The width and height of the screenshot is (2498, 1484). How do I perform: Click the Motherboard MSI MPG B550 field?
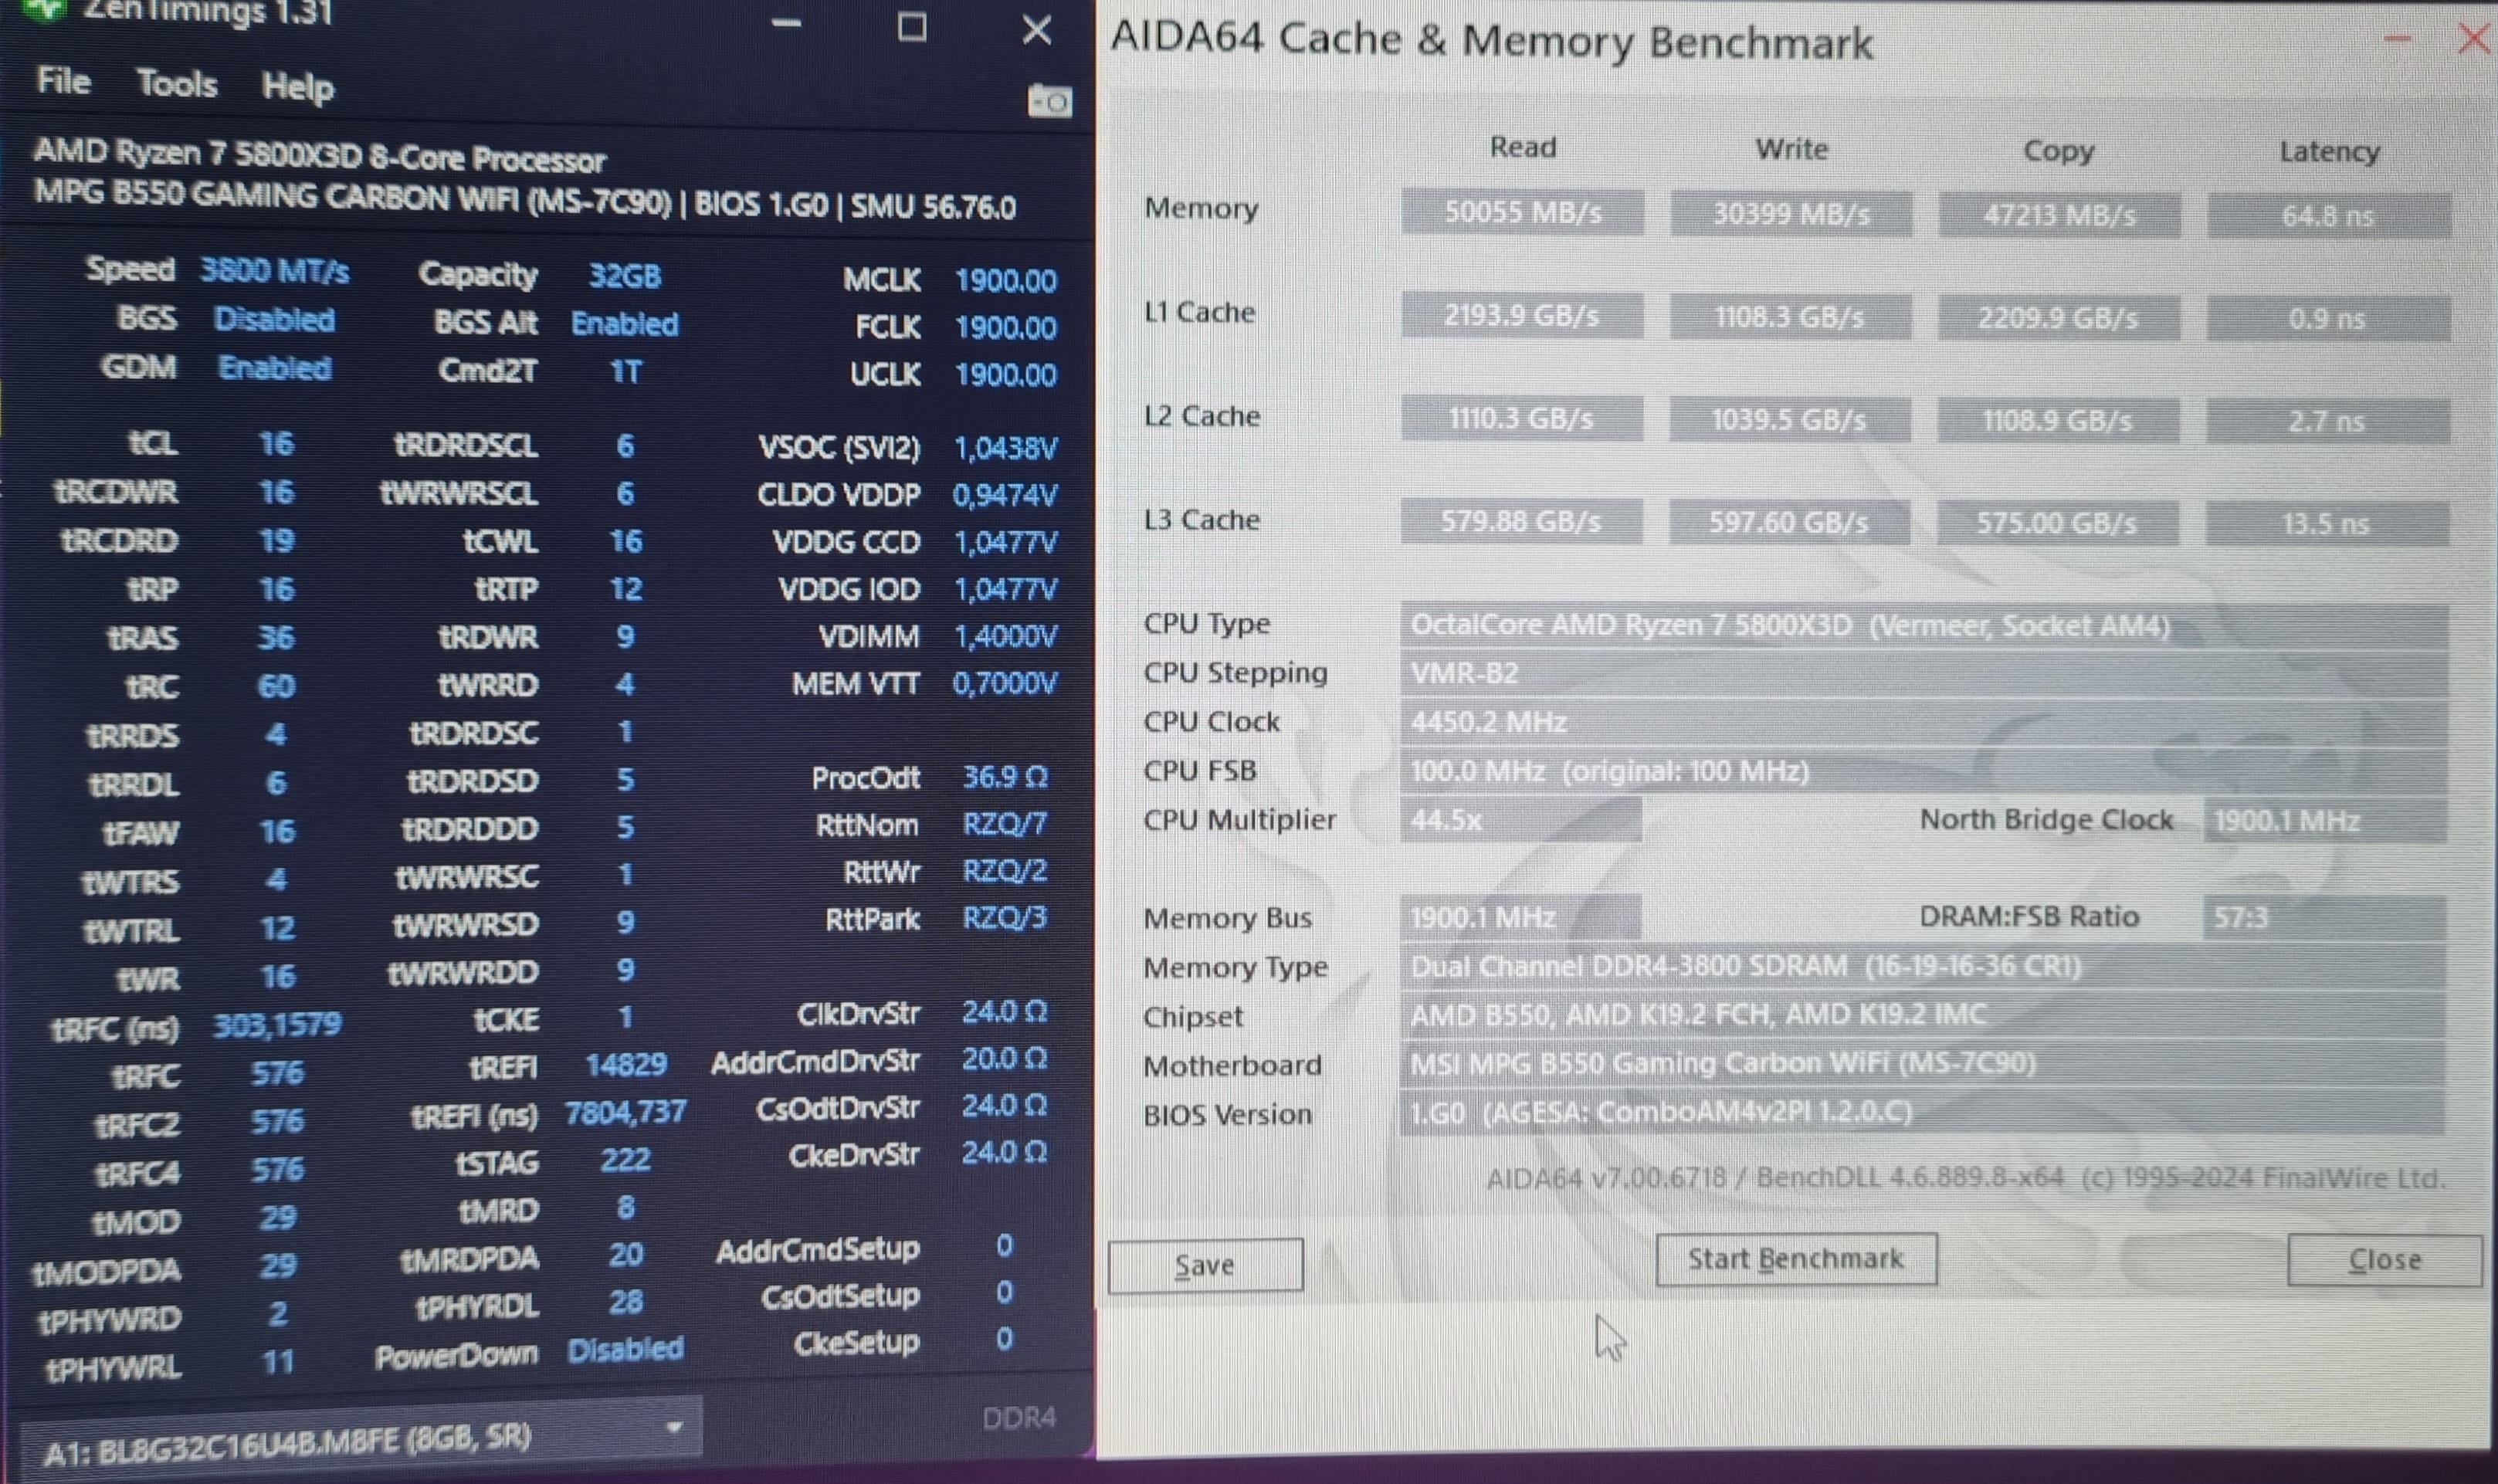coord(1923,1063)
